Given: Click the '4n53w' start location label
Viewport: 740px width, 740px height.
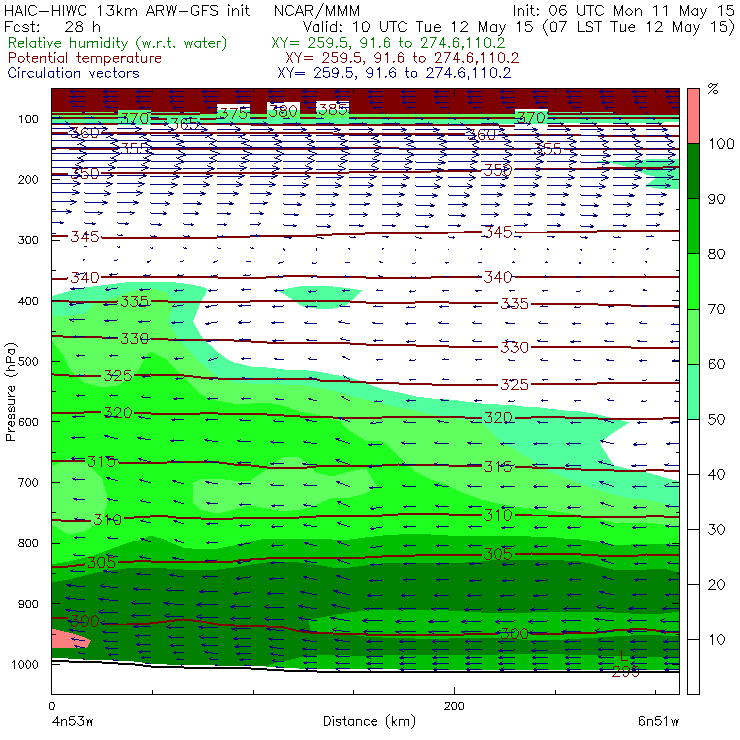Looking at the screenshot, I should point(72,721).
